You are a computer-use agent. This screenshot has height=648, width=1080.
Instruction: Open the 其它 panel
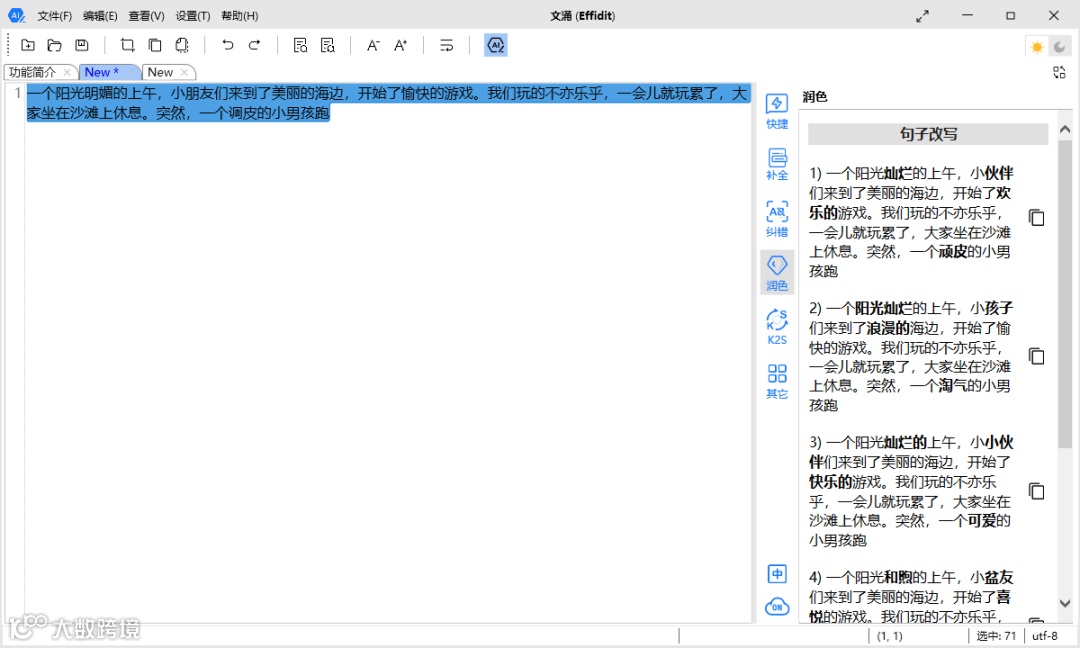777,381
